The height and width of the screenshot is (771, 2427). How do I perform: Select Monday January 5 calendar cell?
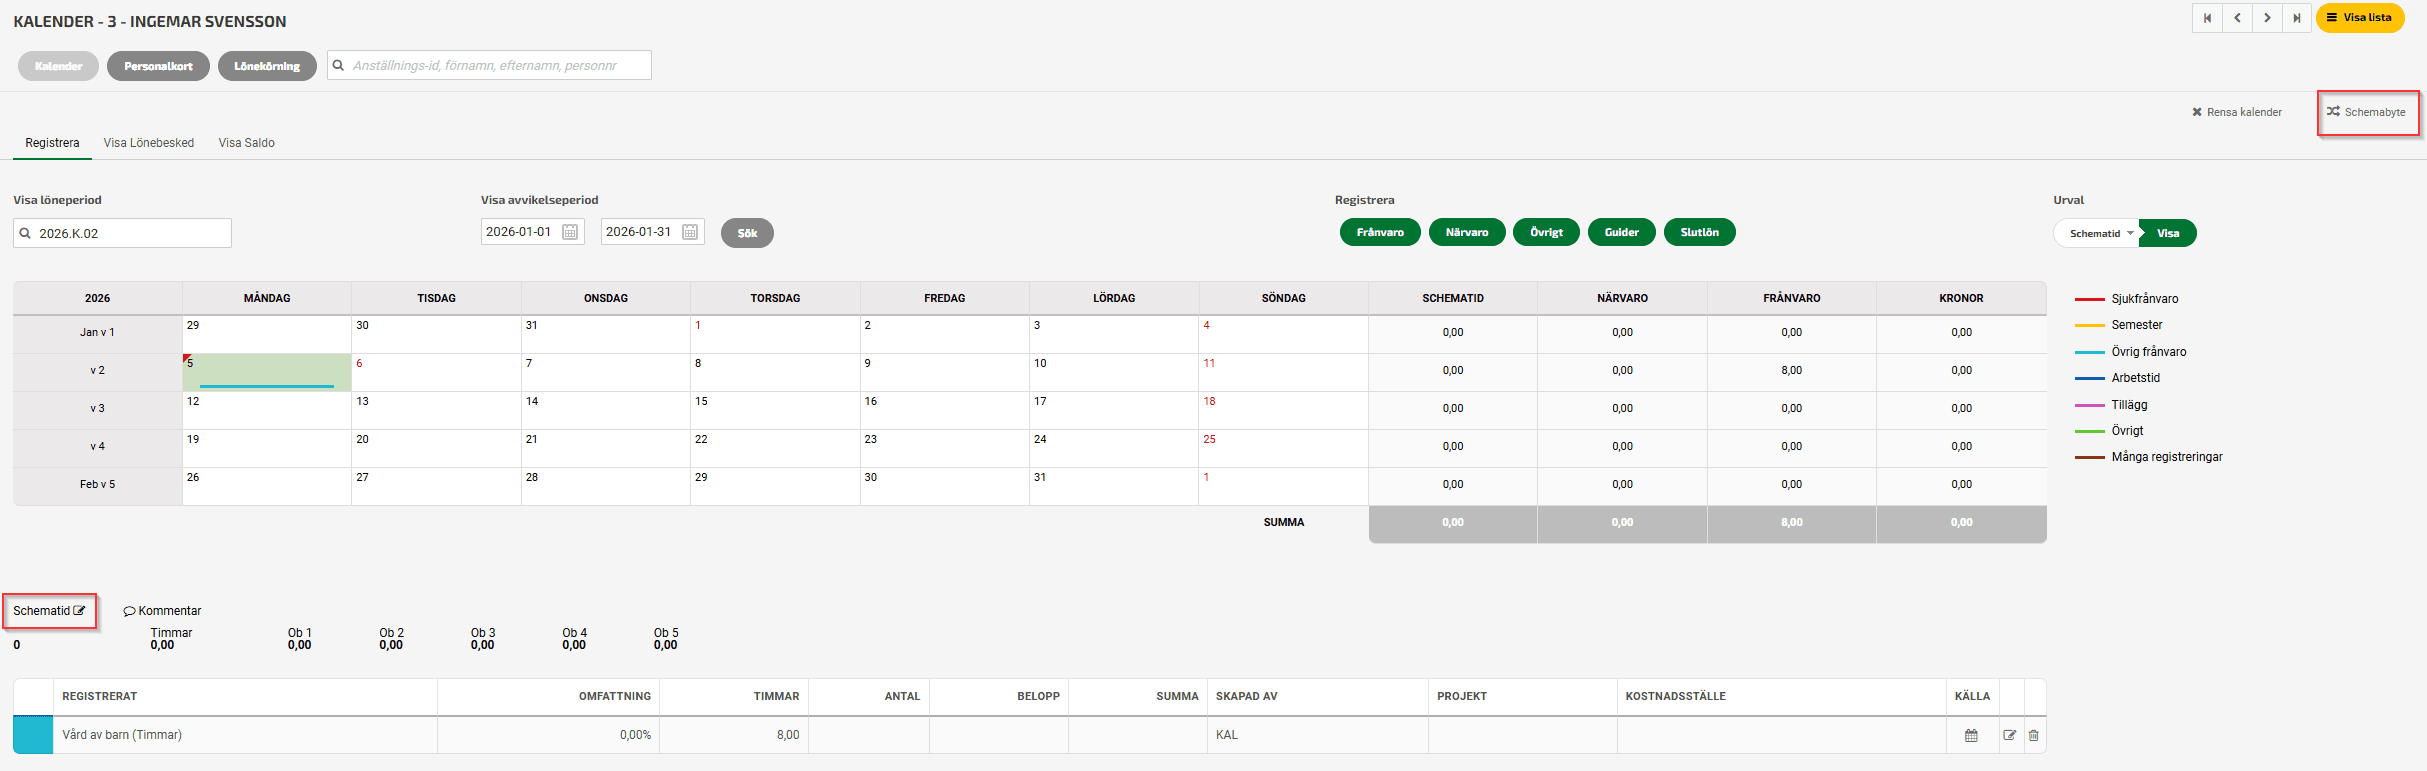(267, 371)
